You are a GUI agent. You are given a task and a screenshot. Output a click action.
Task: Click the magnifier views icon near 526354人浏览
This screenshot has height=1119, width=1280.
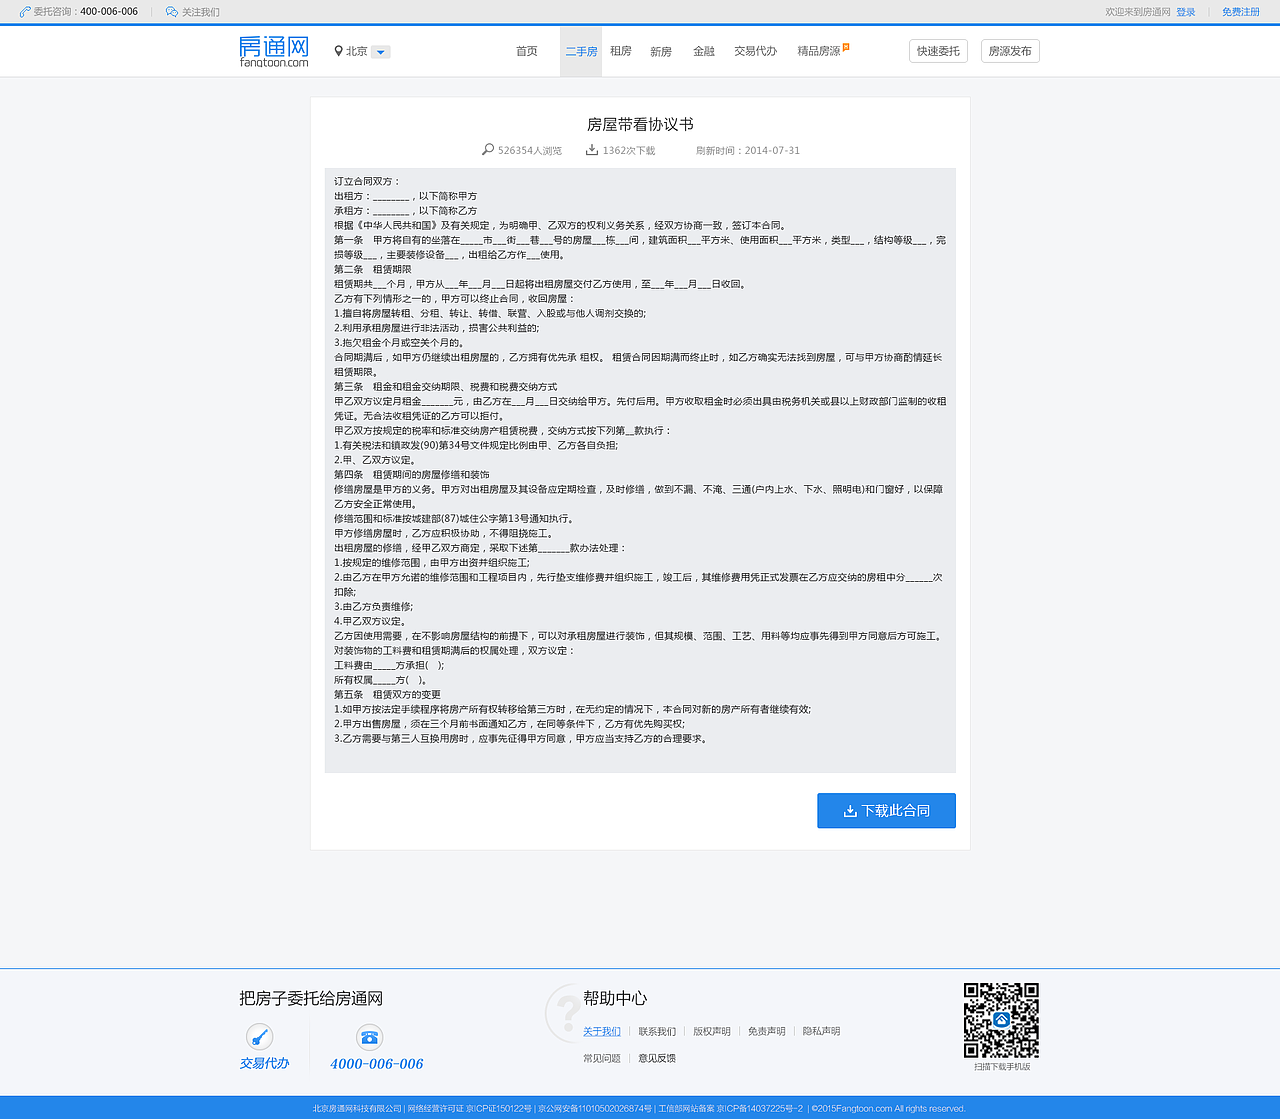(x=488, y=149)
